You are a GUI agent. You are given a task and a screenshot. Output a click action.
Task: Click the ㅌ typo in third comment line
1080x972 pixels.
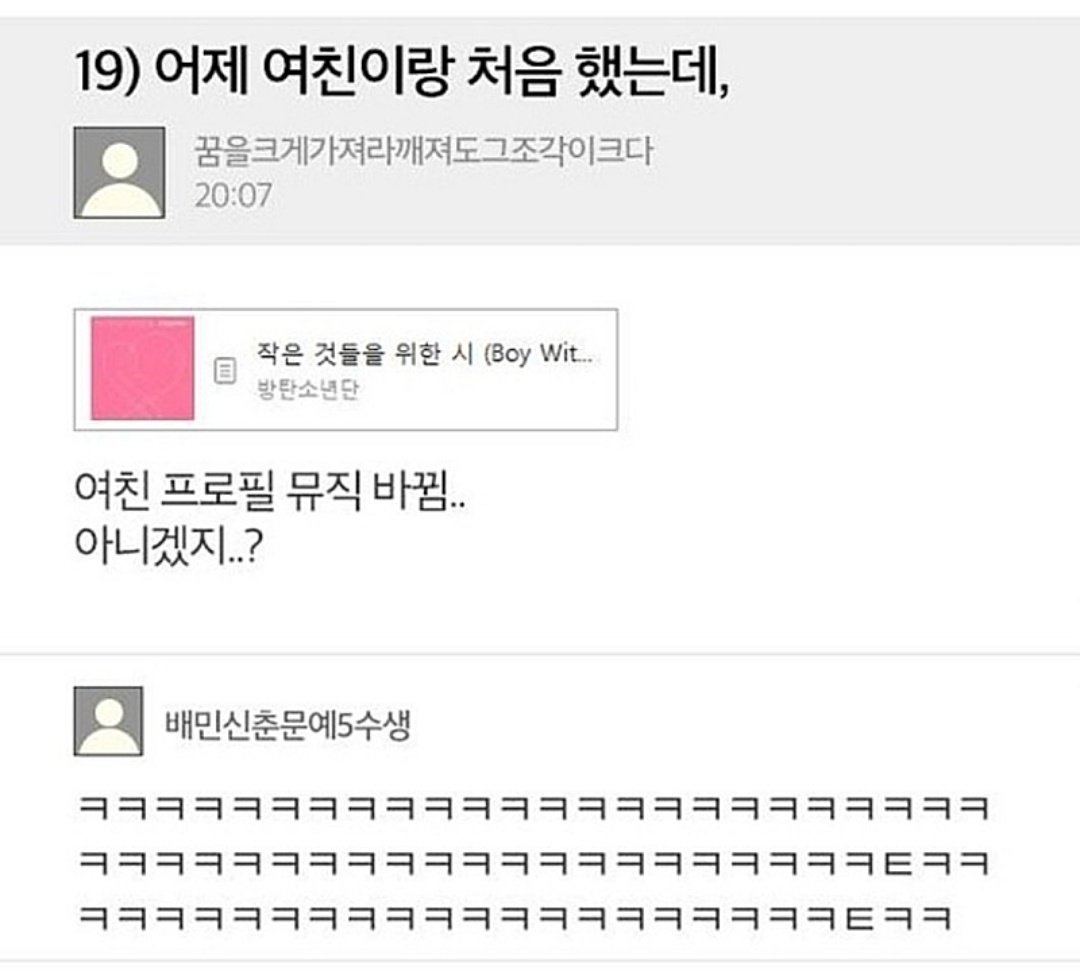point(860,918)
